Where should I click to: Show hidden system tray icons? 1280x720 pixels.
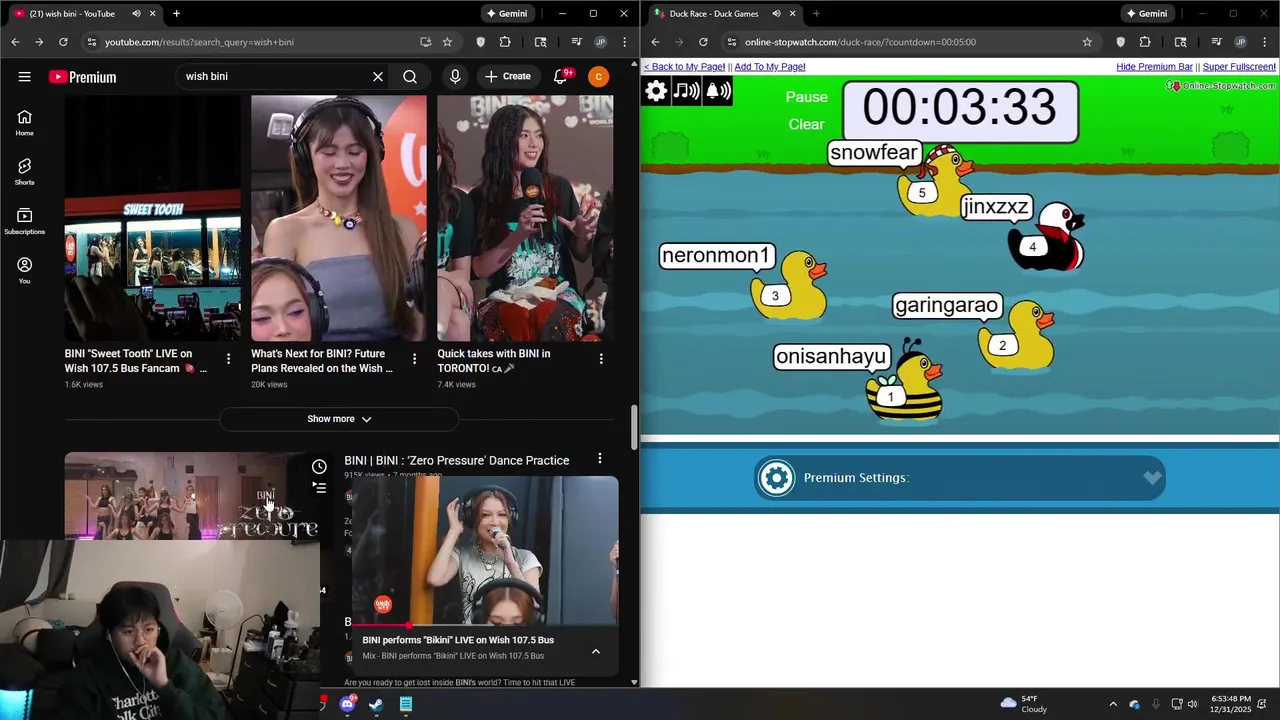pyautogui.click(x=1113, y=704)
